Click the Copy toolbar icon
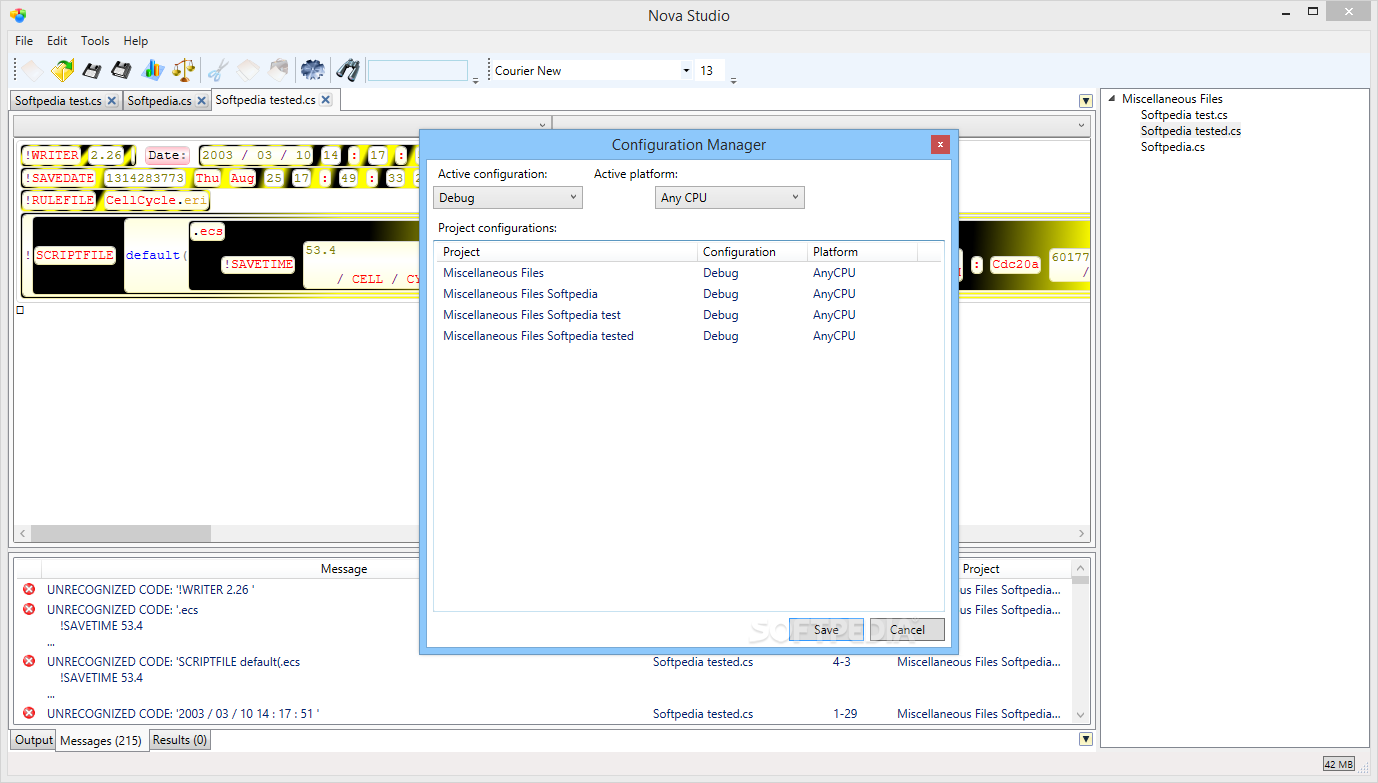This screenshot has width=1378, height=783. pyautogui.click(x=248, y=70)
